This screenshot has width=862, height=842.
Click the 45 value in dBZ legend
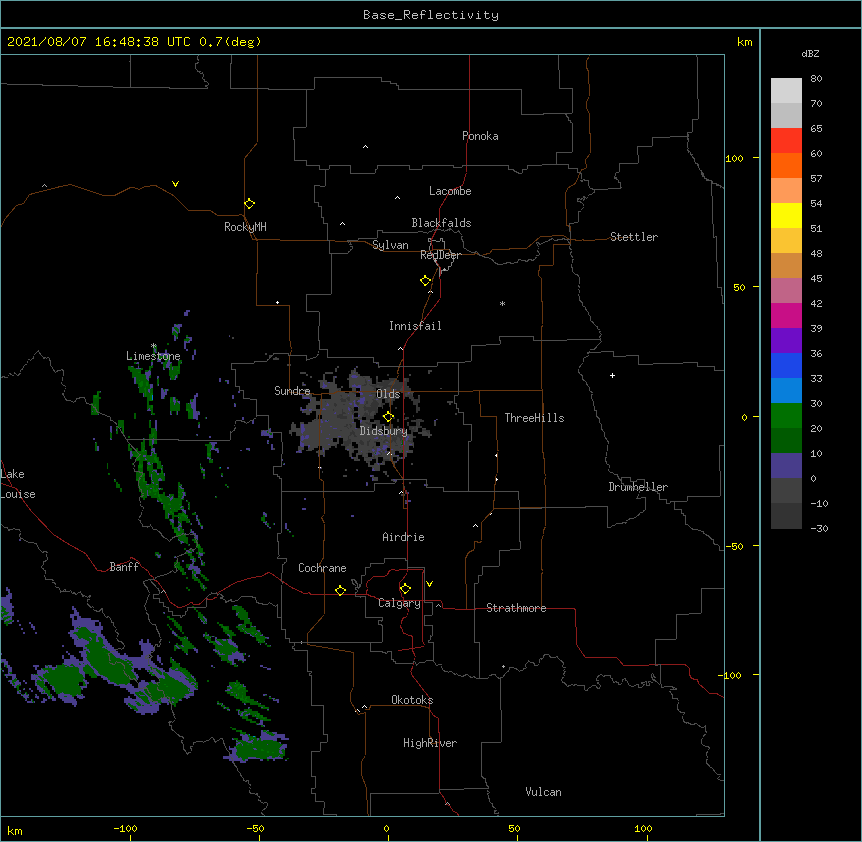(816, 279)
